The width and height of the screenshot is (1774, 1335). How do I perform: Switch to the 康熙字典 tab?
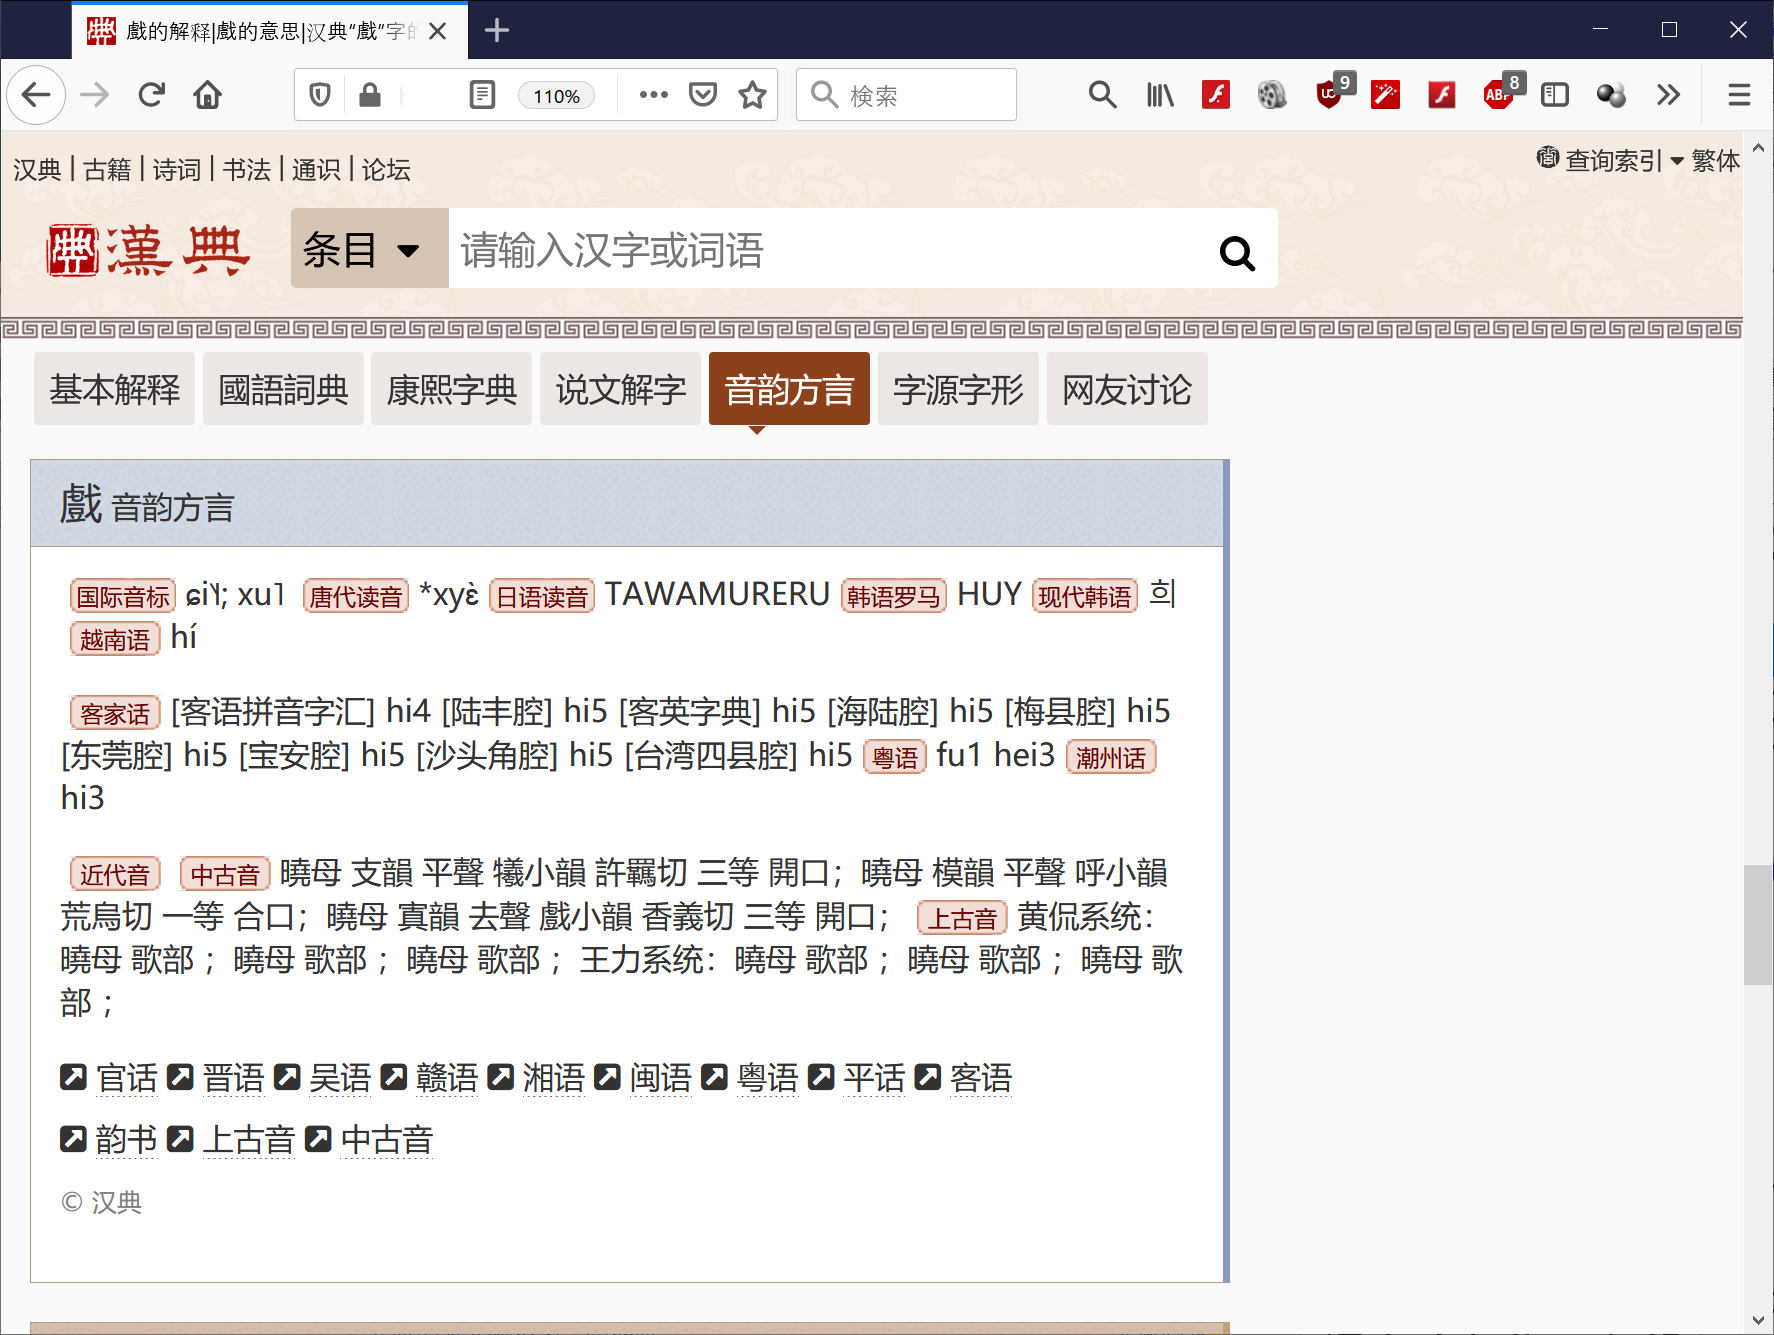tap(452, 389)
